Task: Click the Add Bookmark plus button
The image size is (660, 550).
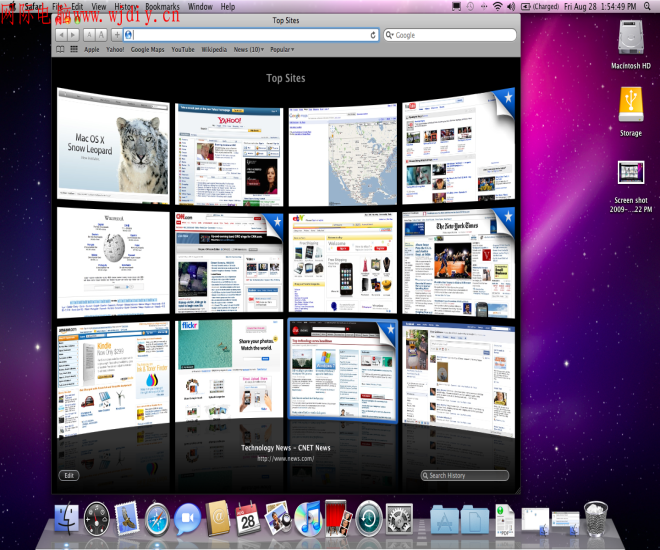Action: click(115, 35)
